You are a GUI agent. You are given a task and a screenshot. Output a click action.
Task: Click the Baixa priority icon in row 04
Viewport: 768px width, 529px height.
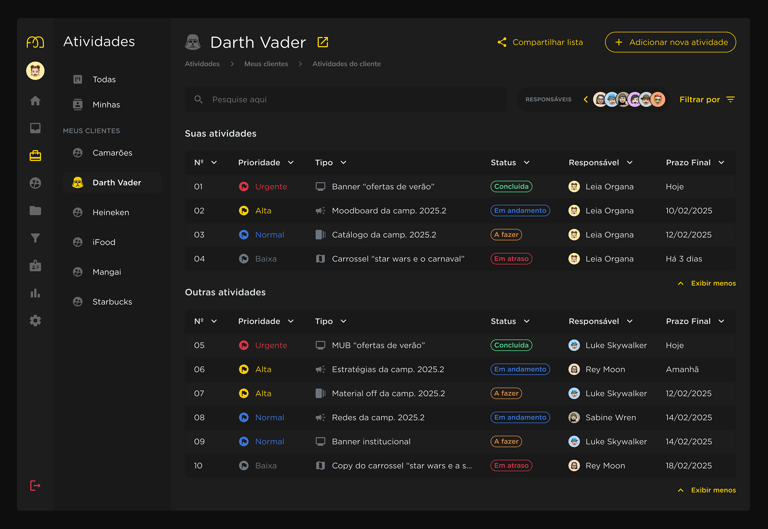[x=243, y=259]
